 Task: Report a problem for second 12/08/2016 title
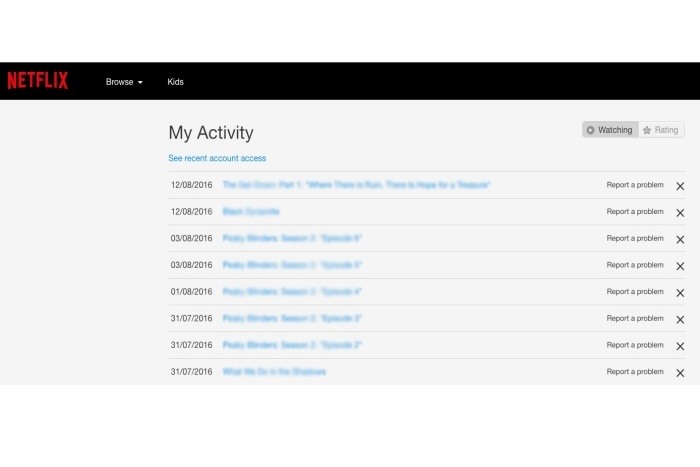635,212
